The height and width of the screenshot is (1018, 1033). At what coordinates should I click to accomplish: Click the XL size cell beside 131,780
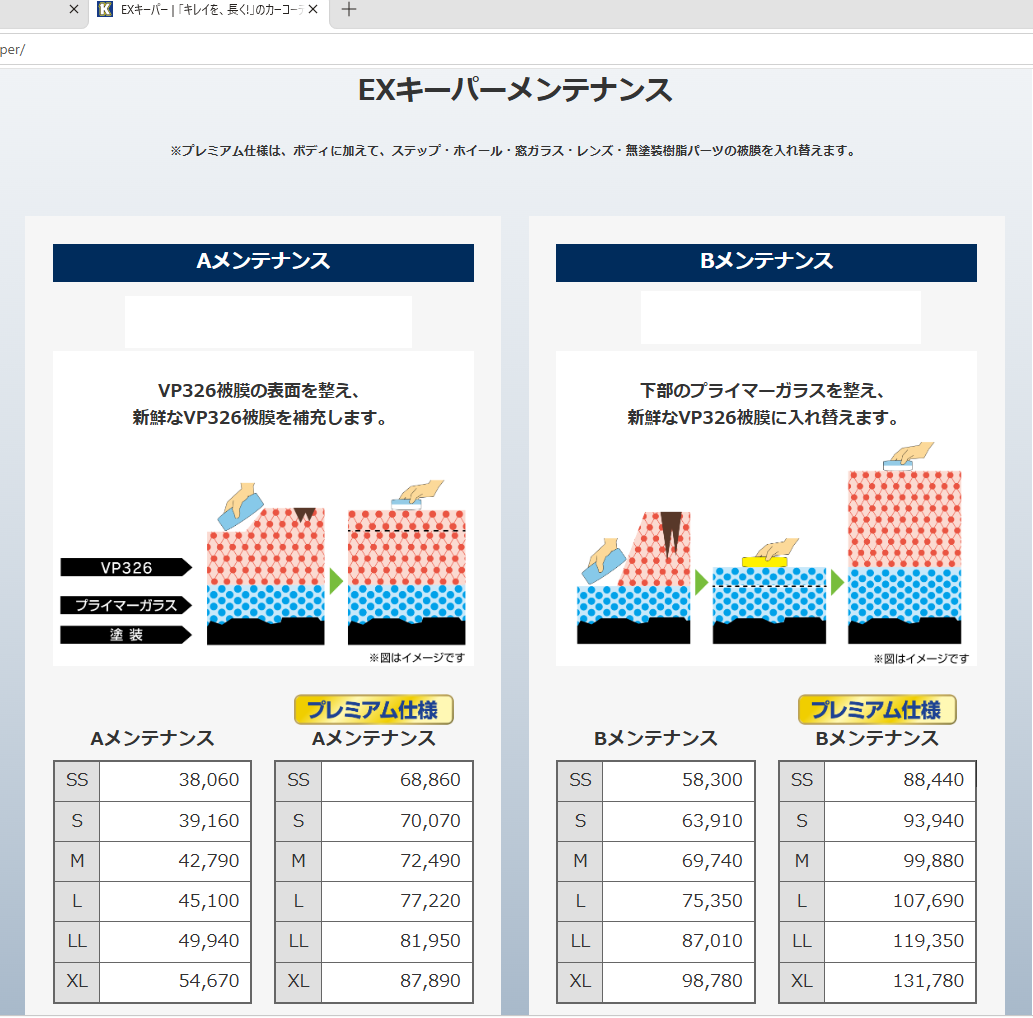click(802, 982)
